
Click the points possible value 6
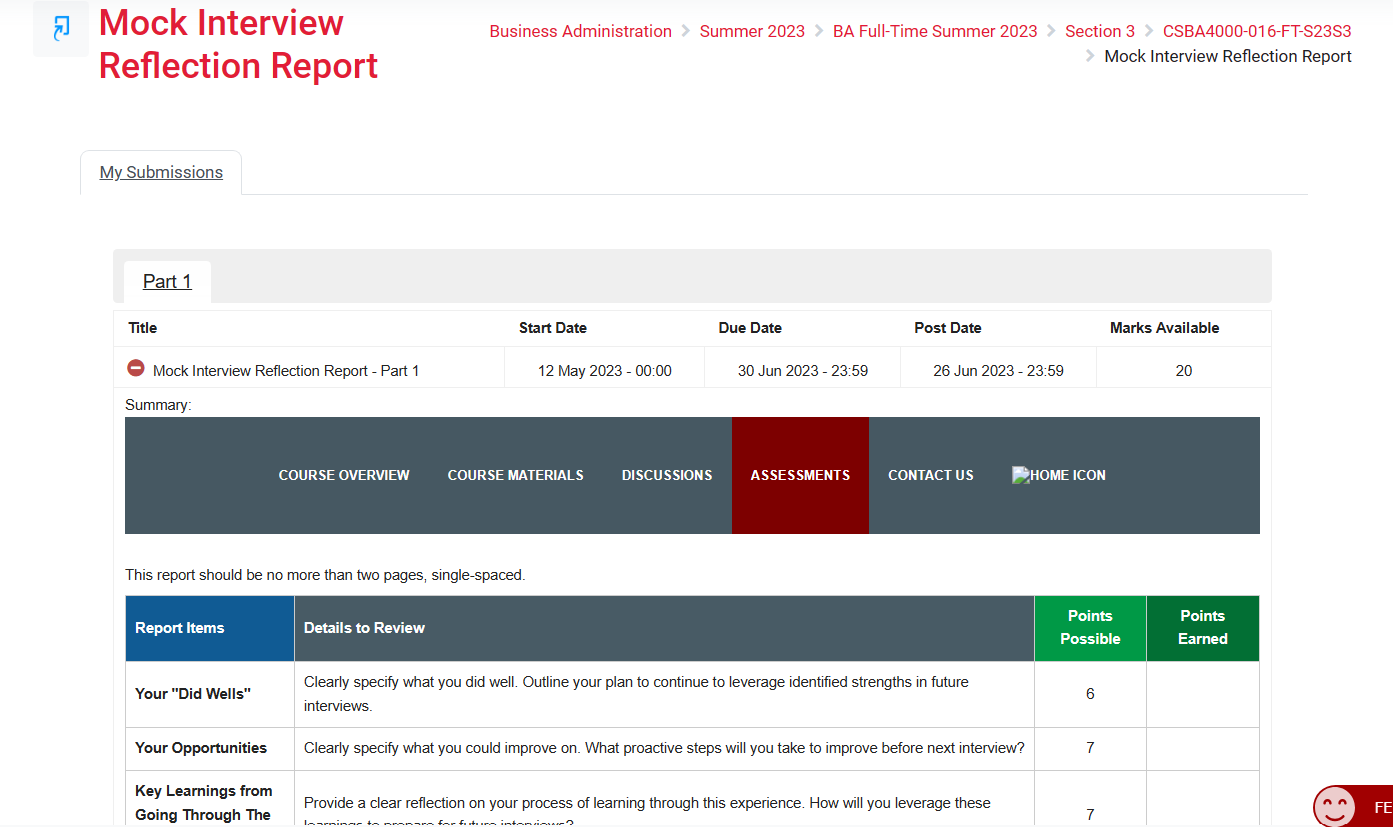pyautogui.click(x=1090, y=694)
